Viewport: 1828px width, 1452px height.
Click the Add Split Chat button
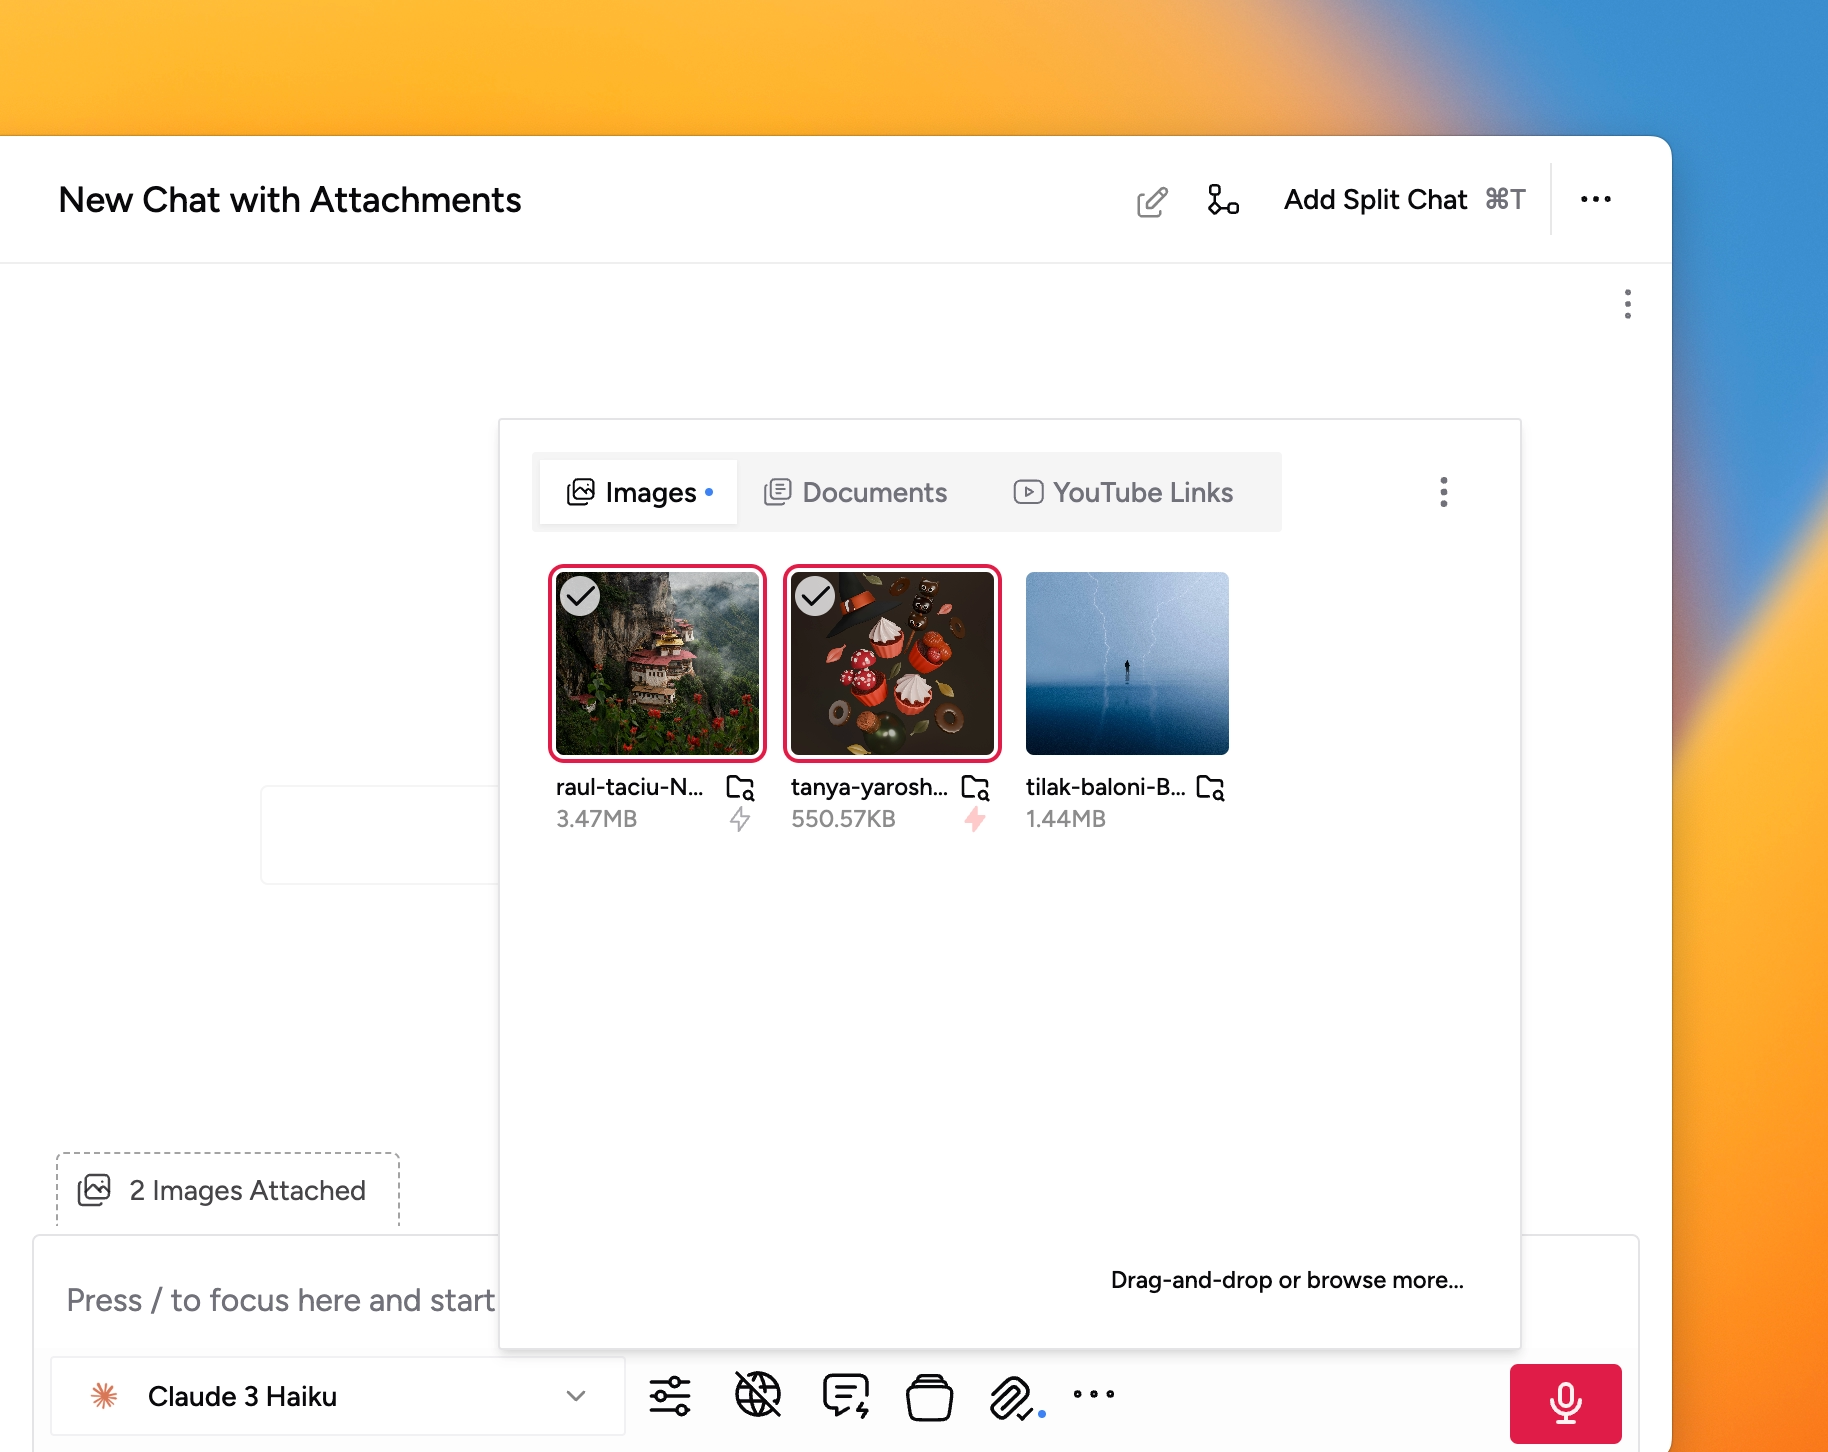(1375, 200)
